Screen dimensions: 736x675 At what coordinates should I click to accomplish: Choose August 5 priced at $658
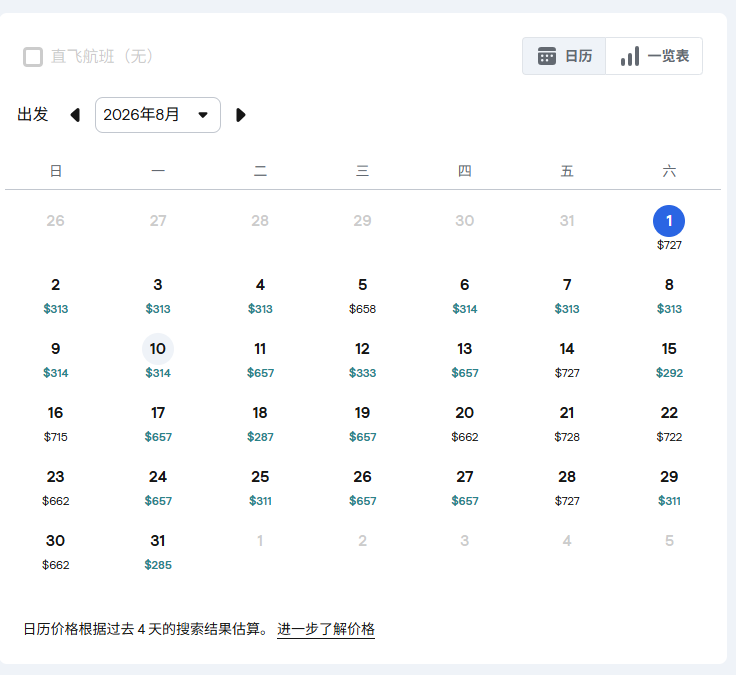click(x=362, y=294)
